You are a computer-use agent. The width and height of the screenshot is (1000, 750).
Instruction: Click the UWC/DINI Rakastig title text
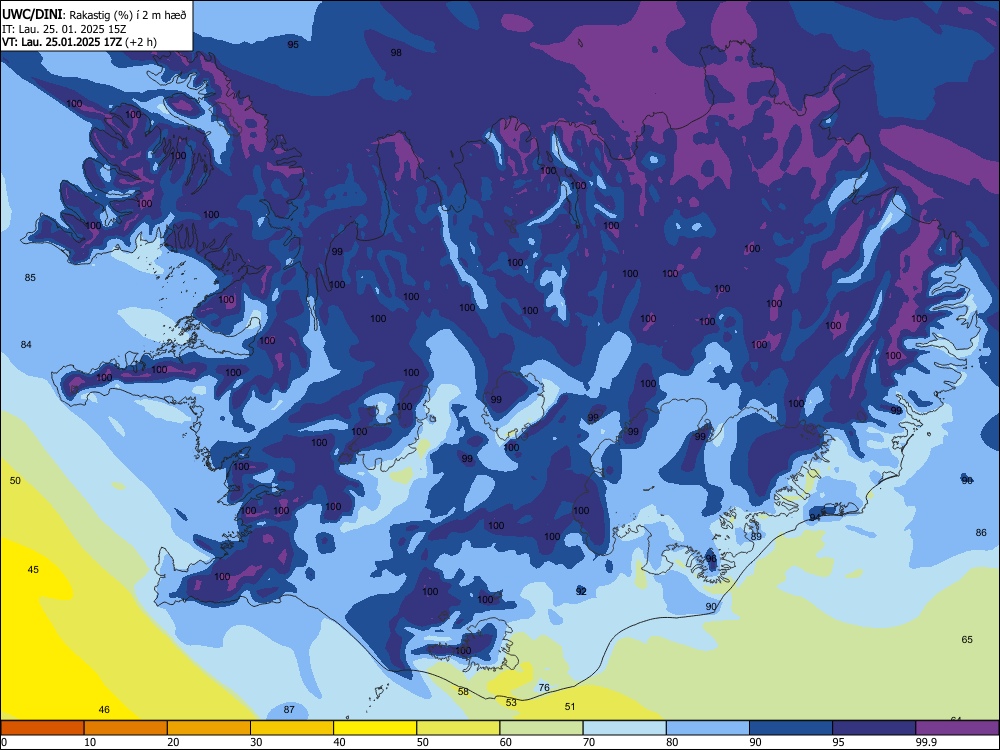tap(94, 15)
